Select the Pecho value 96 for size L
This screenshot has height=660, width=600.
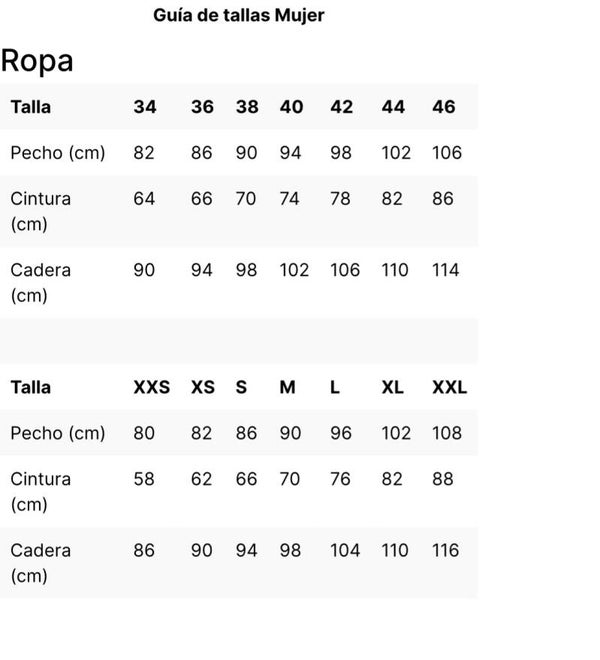click(x=341, y=433)
